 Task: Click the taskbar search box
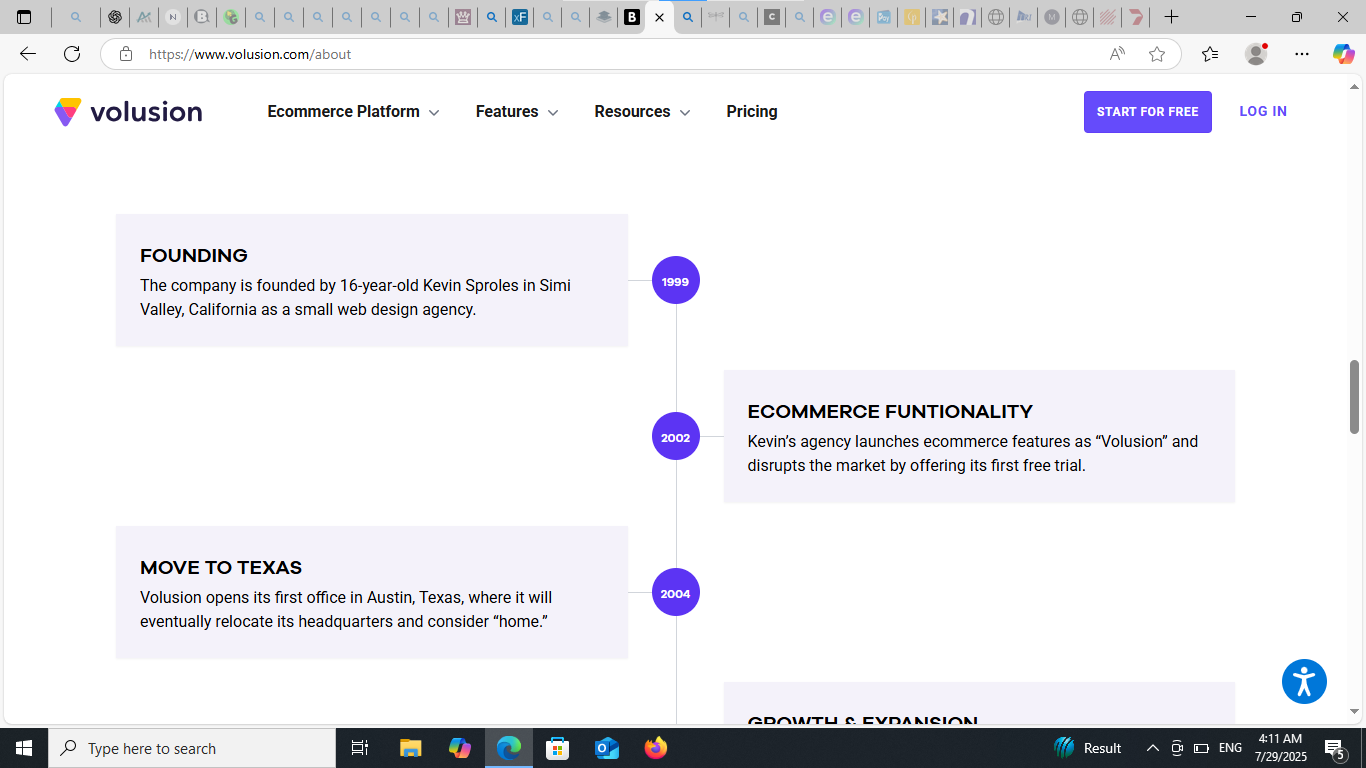point(192,748)
